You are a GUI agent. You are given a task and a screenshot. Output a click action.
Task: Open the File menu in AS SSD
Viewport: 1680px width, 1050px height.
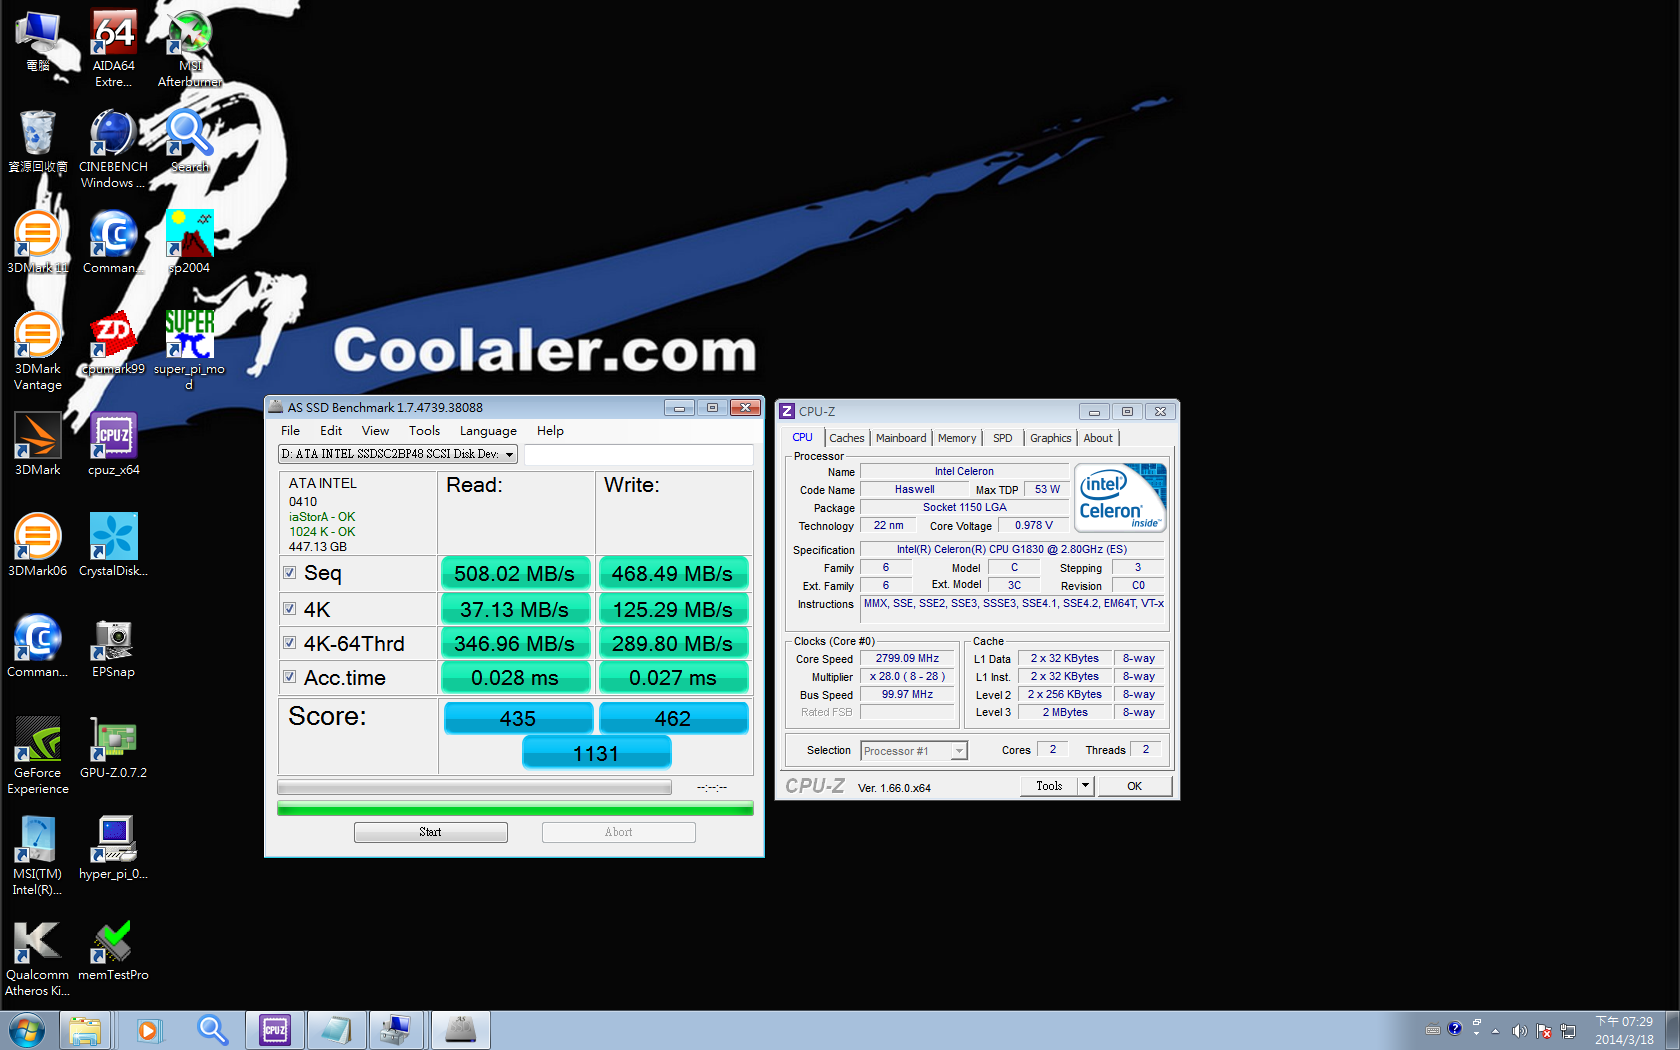tap(291, 431)
